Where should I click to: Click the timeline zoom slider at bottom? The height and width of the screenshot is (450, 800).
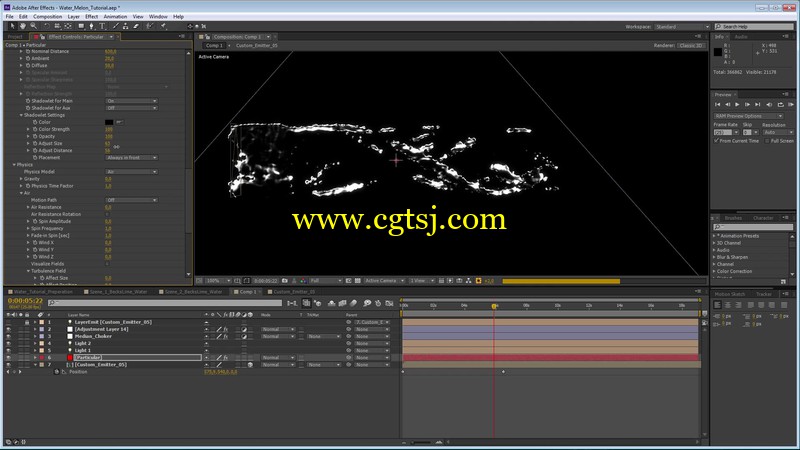pos(422,442)
